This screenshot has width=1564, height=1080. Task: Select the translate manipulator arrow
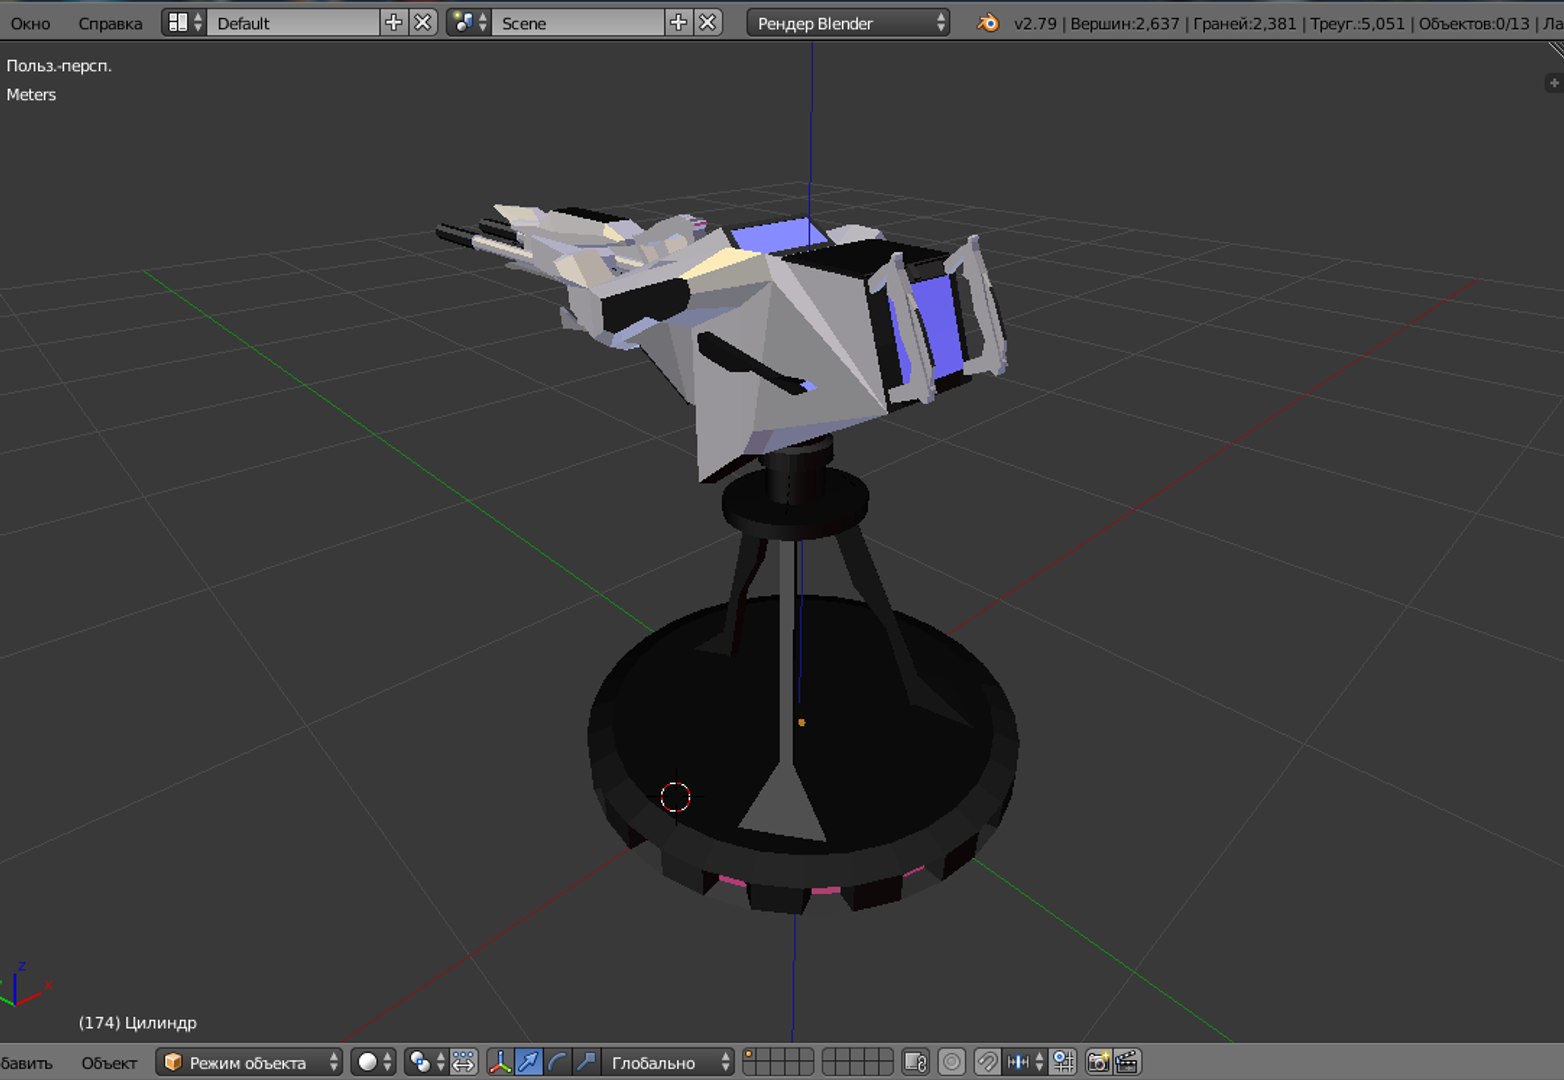528,1062
